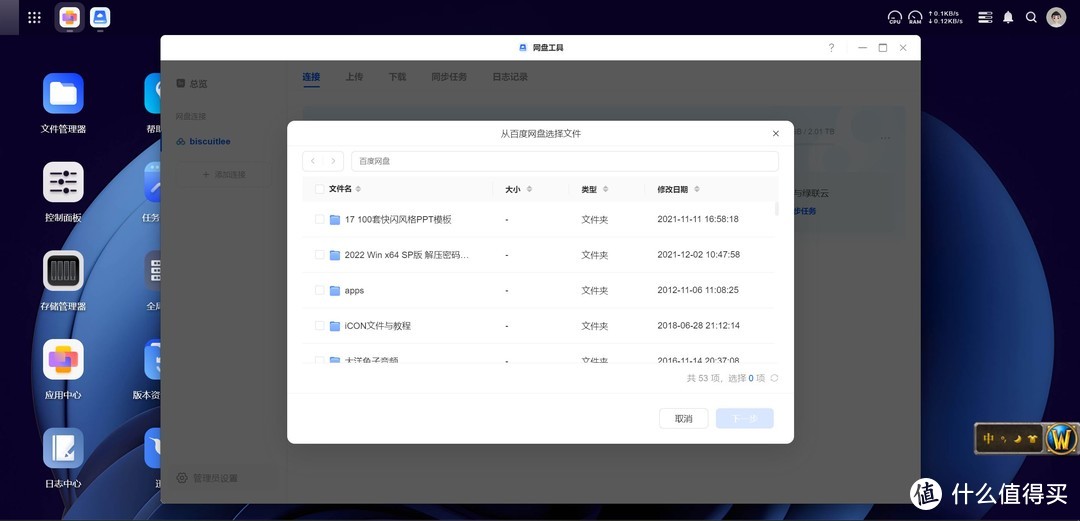This screenshot has width=1080, height=521.
Task: Click date 2012-11-06 11:08:25
Action: [x=698, y=290]
